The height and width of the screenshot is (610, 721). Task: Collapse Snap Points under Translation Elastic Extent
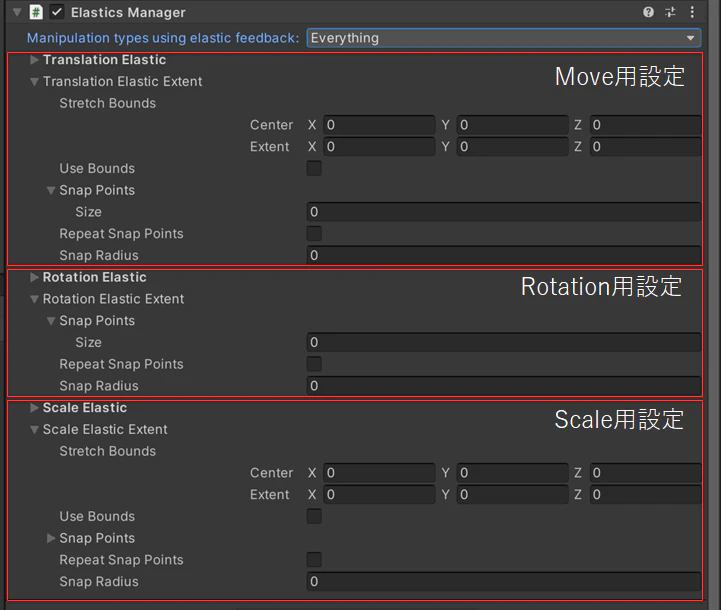(51, 190)
